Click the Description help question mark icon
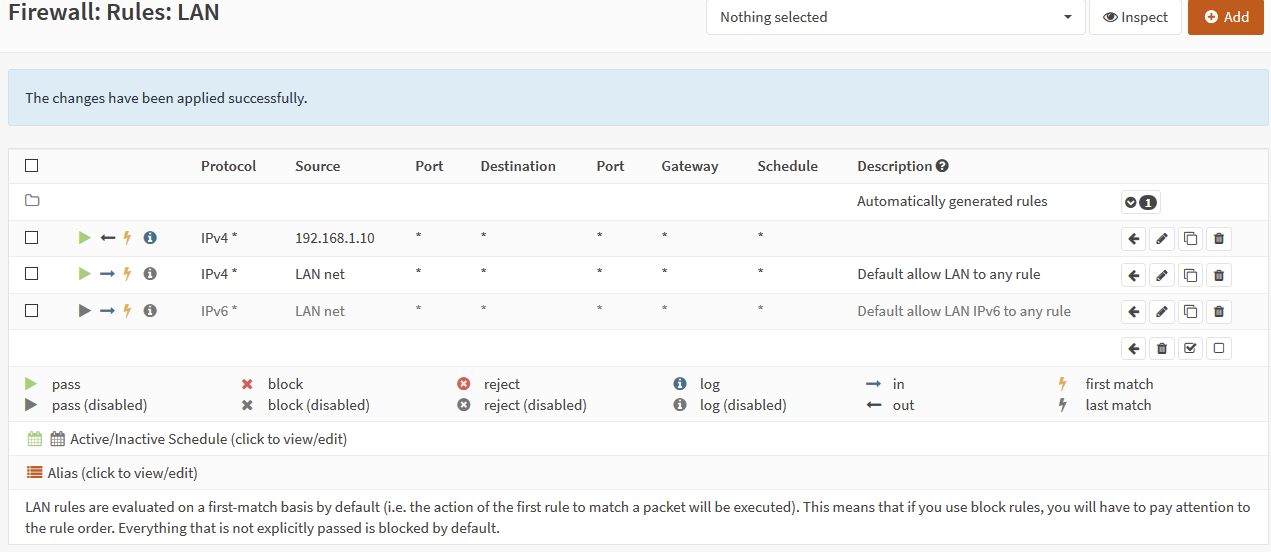Screen dimensions: 1271x552 (942, 166)
